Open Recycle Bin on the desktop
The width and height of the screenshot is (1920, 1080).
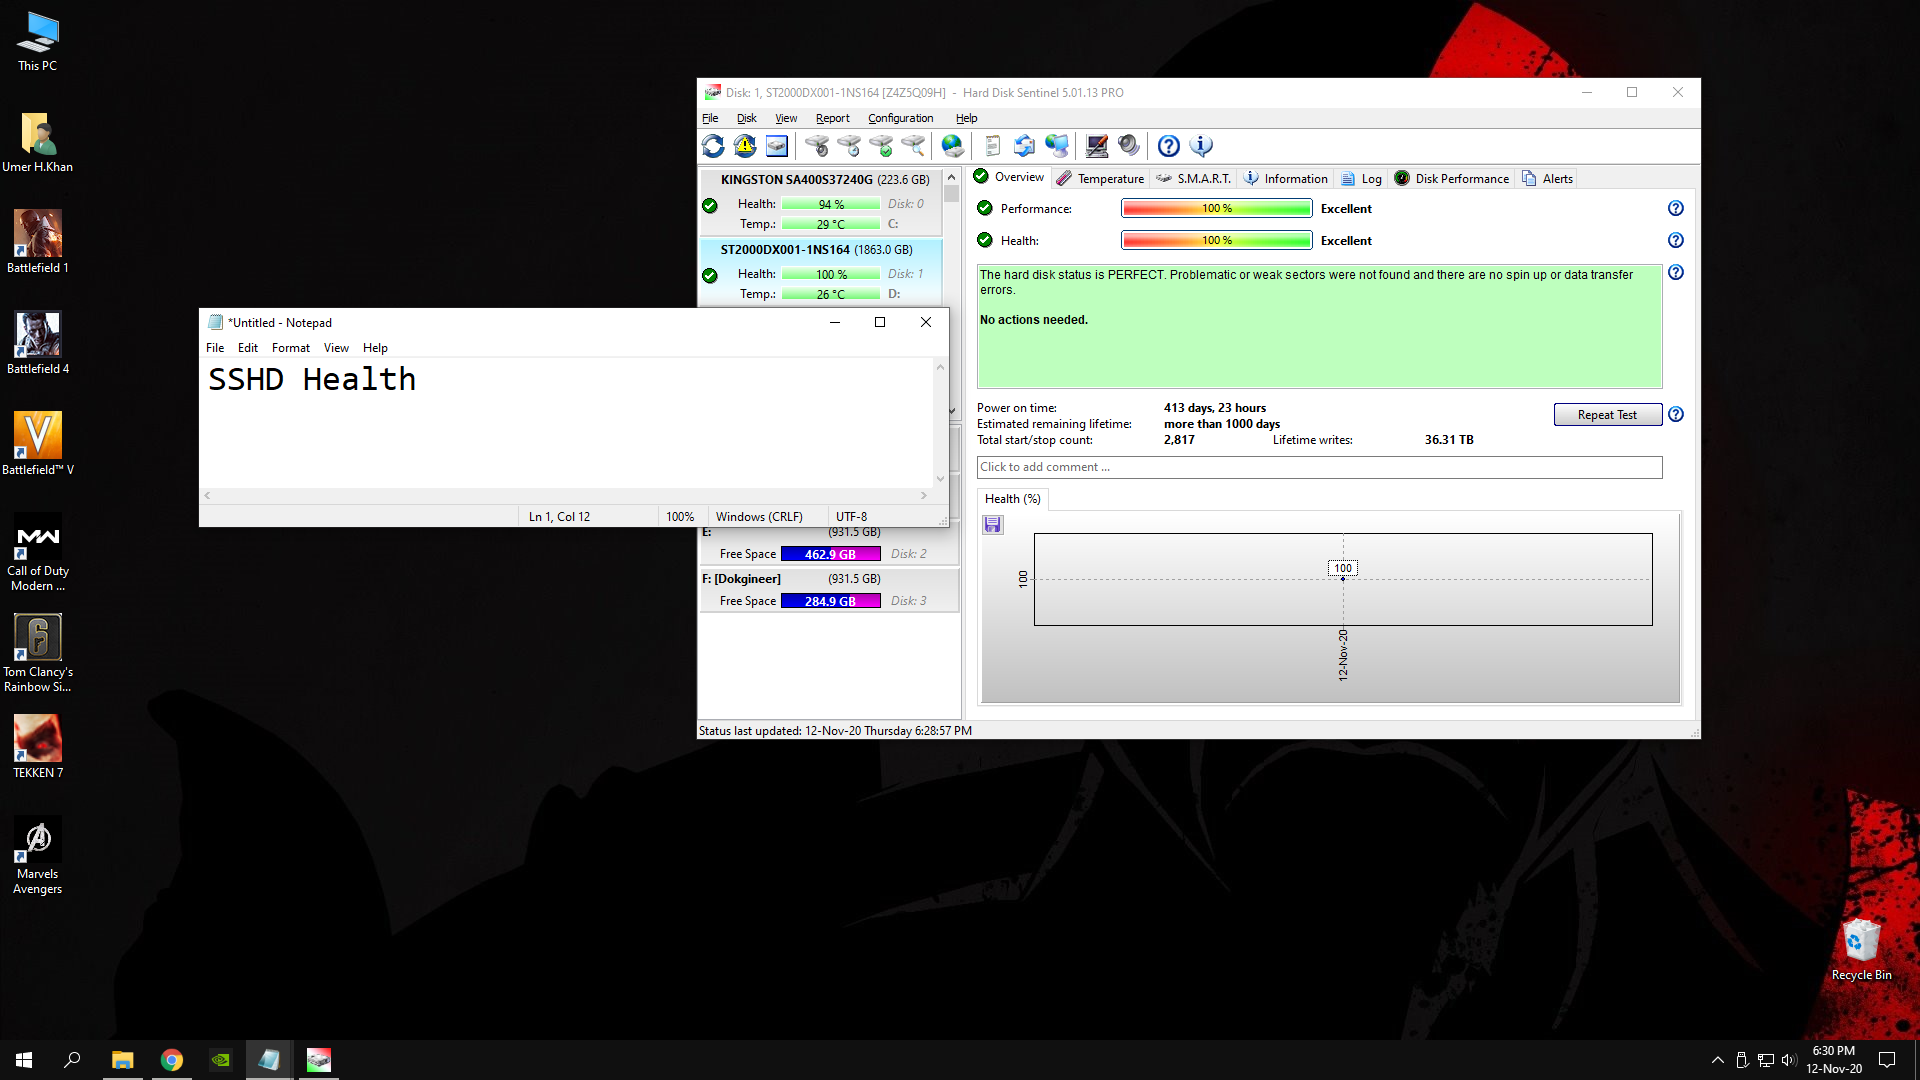click(1861, 950)
